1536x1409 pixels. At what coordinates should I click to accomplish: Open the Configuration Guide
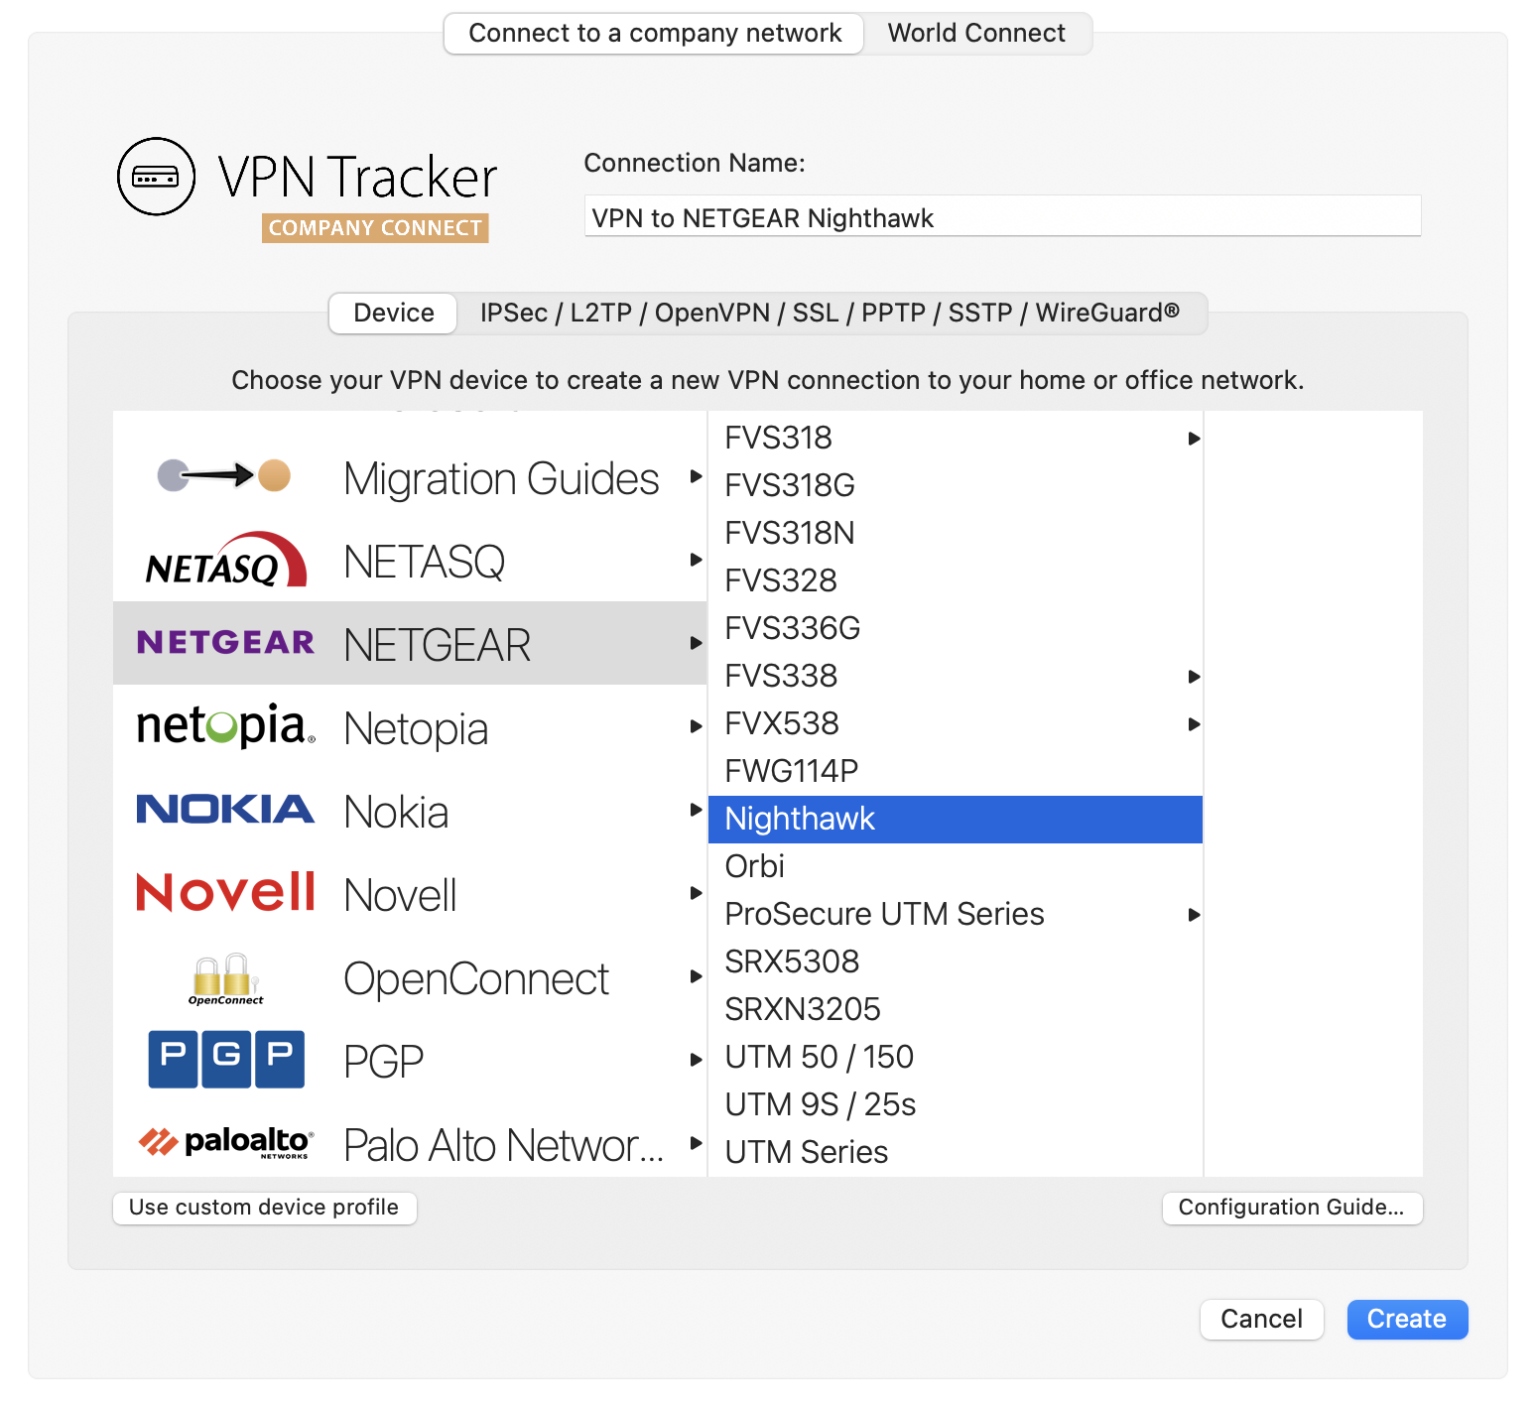click(1292, 1207)
